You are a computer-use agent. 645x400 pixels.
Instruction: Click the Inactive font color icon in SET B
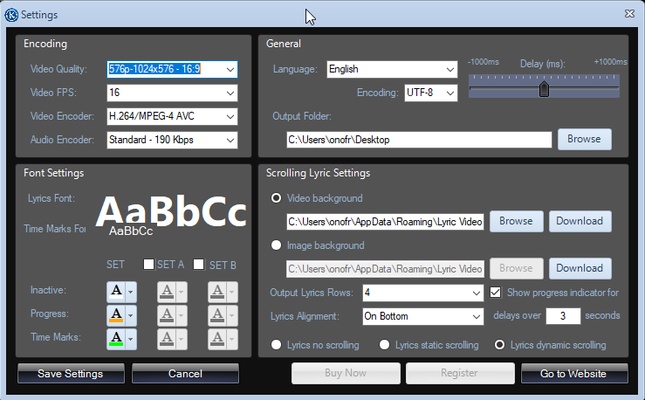pyautogui.click(x=218, y=291)
